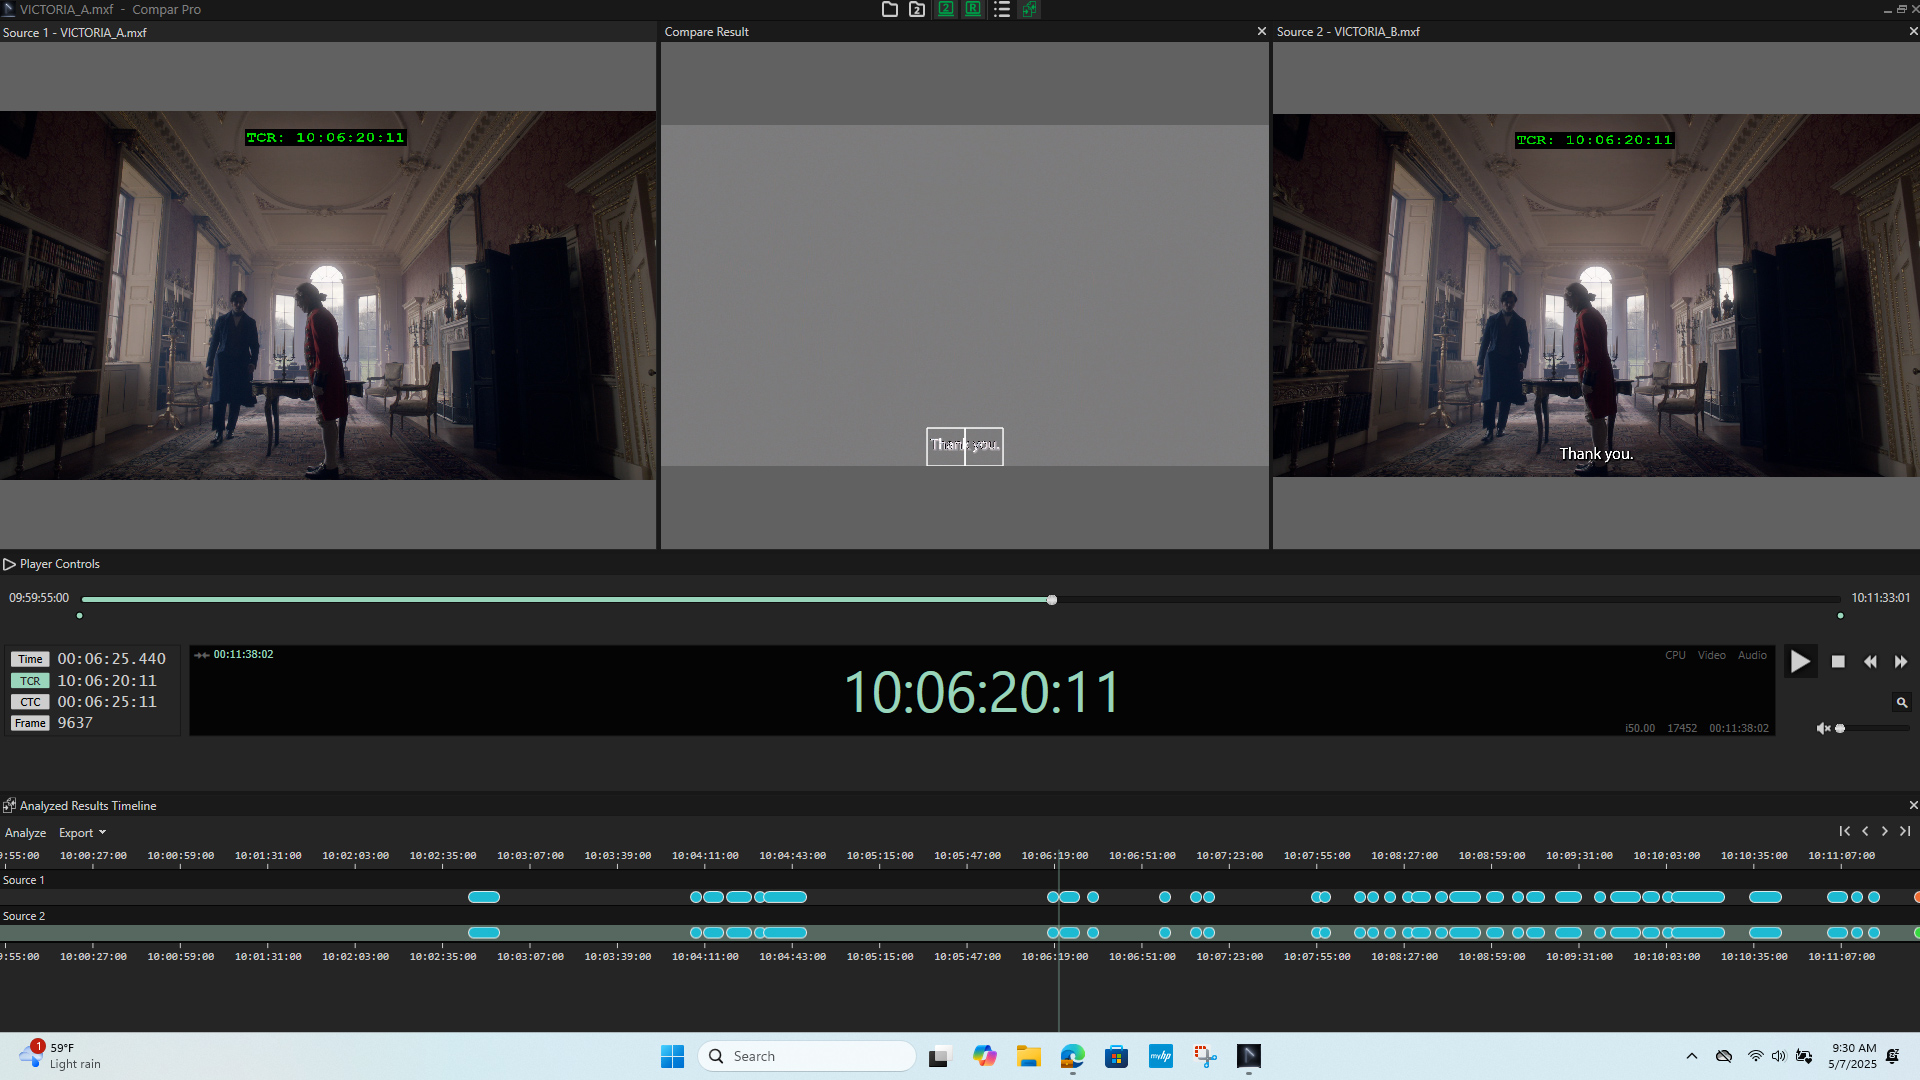Screen dimensions: 1920x1080
Task: Click the magnifier zoom icon below transport
Action: [x=1902, y=703]
